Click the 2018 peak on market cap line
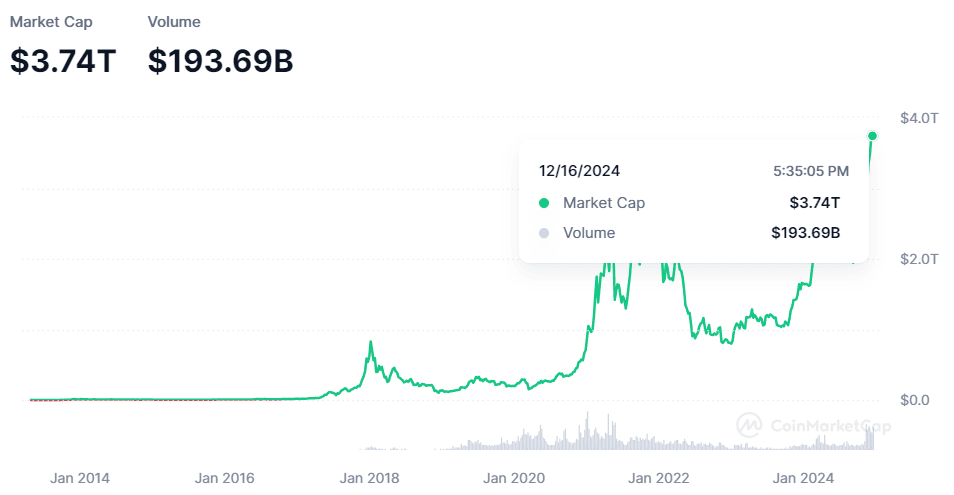954x495 pixels. 371,343
